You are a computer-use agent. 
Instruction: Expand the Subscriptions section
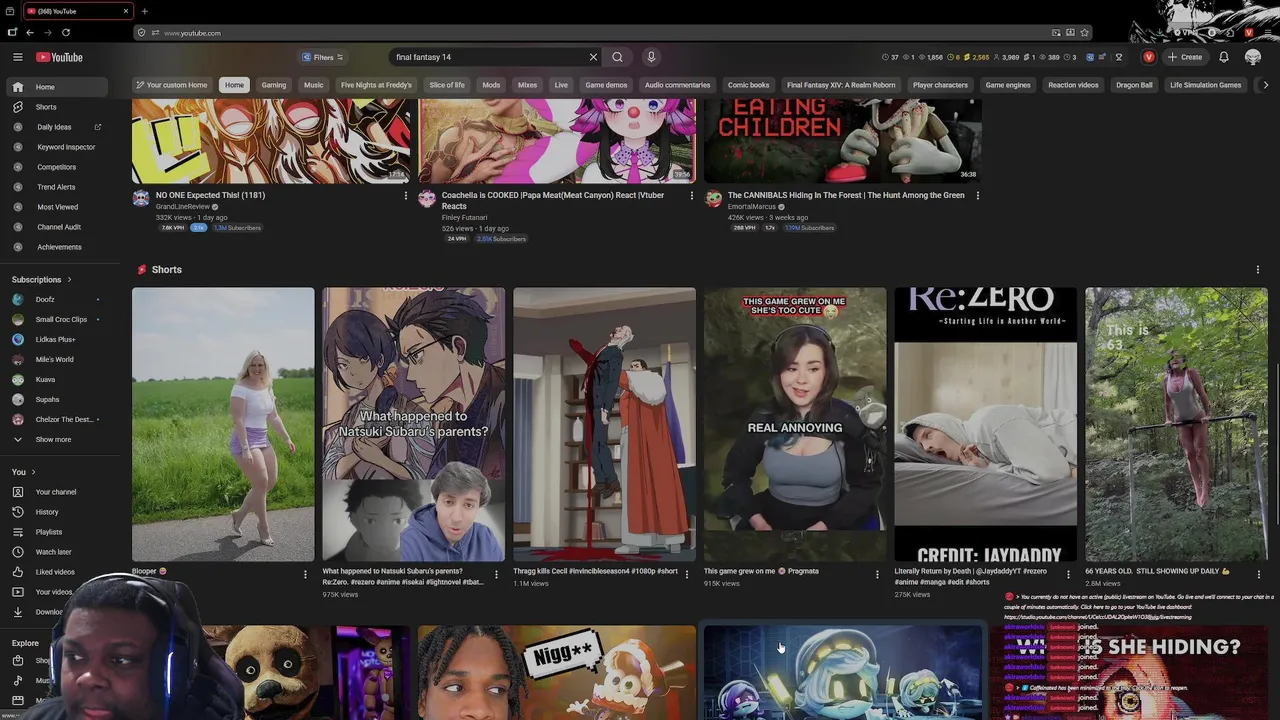point(41,279)
